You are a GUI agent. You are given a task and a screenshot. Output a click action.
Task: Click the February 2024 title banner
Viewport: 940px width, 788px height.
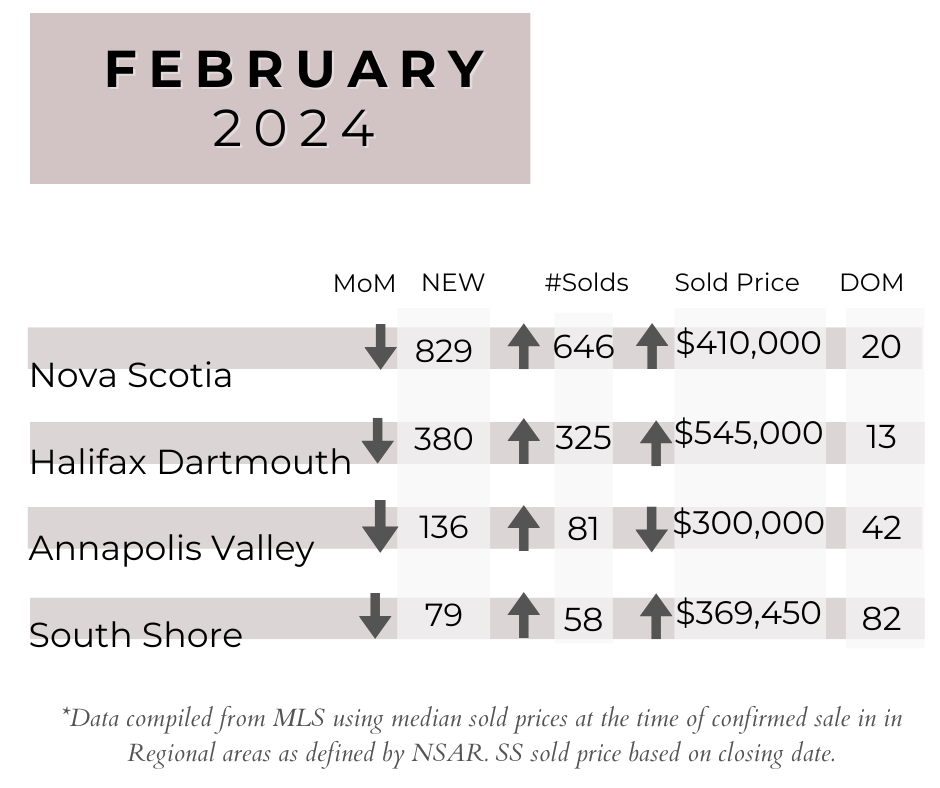point(280,98)
